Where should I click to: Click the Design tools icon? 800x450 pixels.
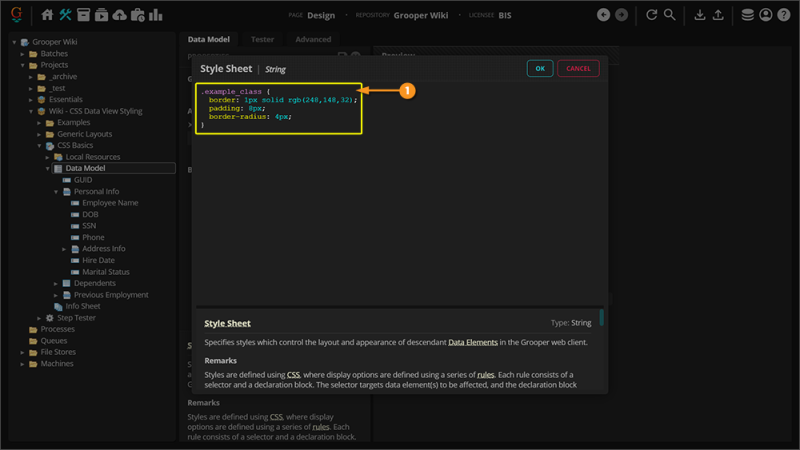[x=65, y=15]
